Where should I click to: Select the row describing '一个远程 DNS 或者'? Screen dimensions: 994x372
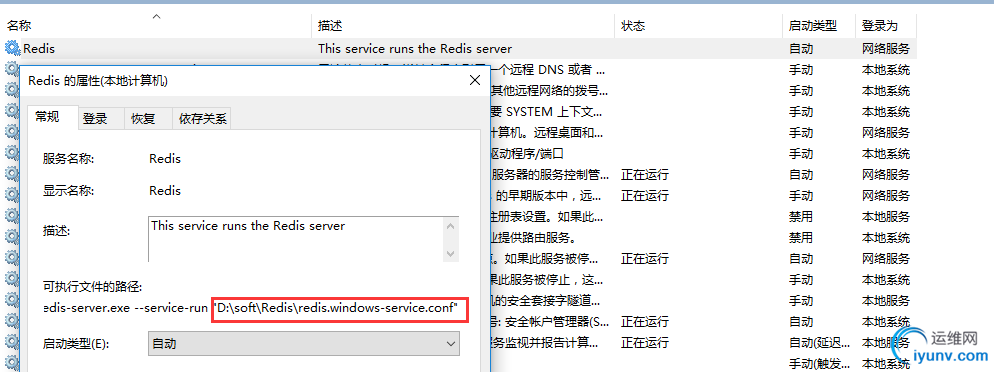point(548,70)
